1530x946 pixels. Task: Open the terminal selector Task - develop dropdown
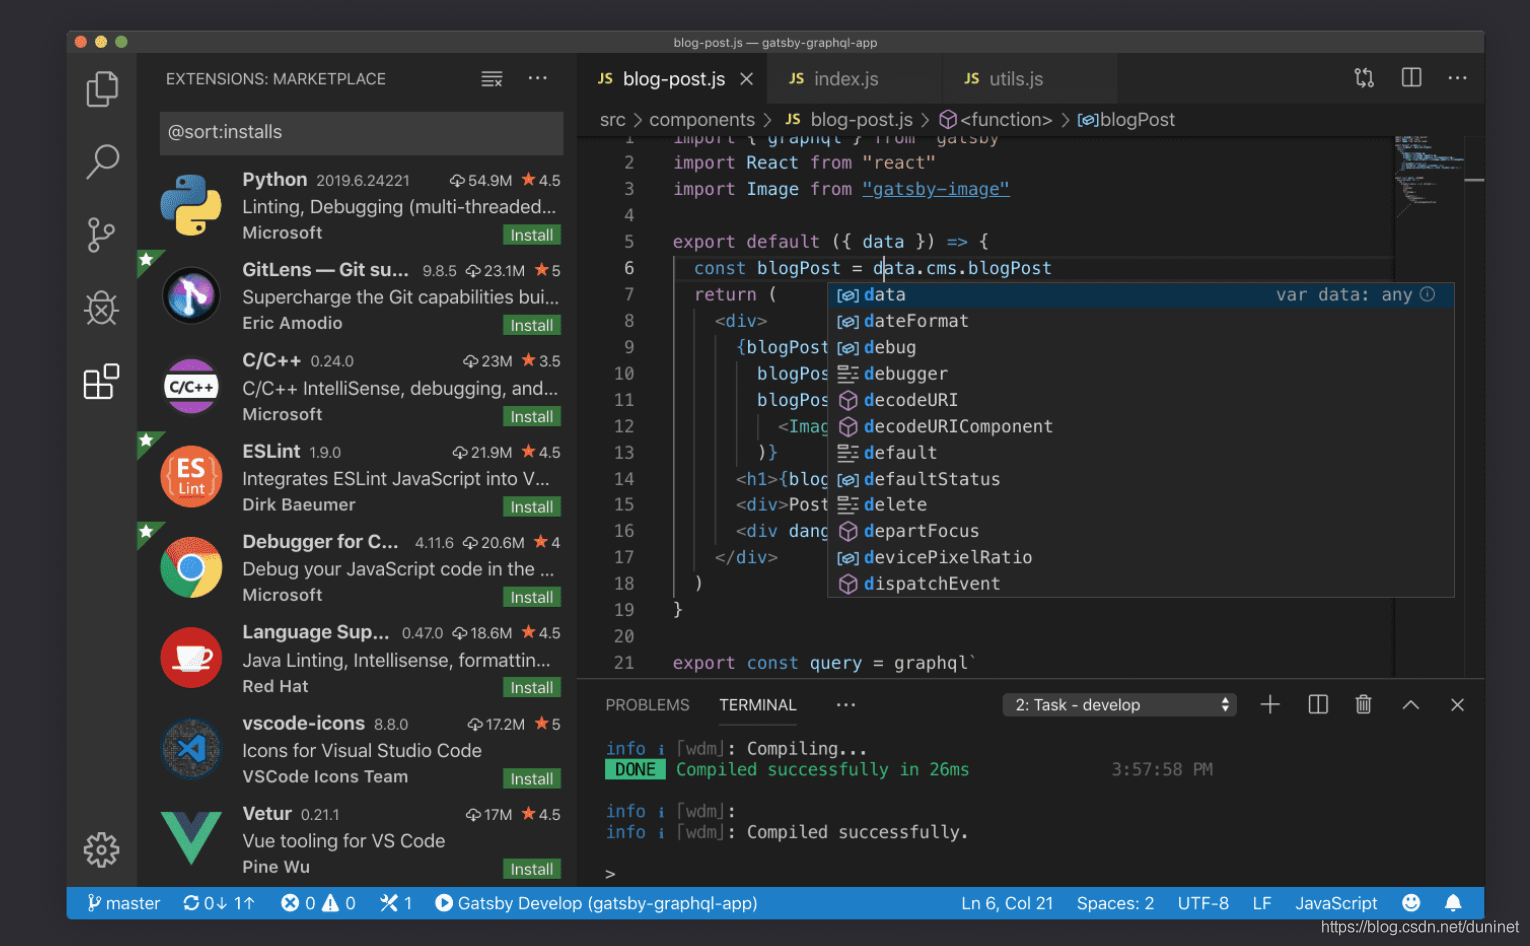point(1119,705)
